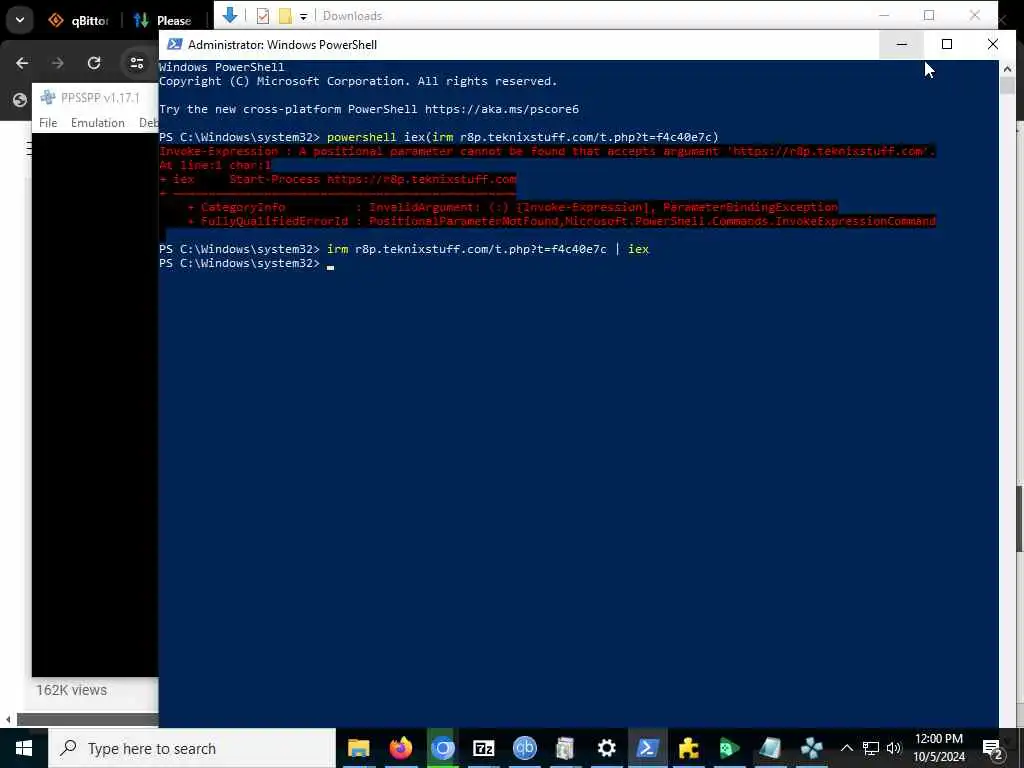Maximize the PowerShell window

pos(947,44)
